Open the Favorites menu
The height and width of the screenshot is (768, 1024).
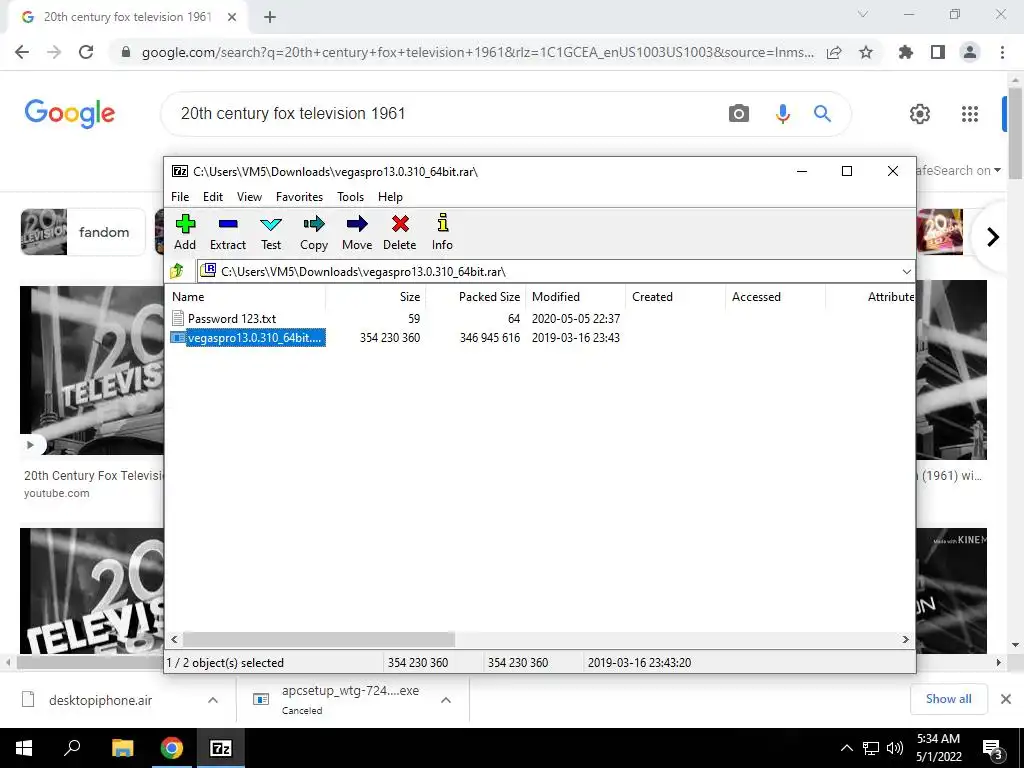[x=299, y=197]
